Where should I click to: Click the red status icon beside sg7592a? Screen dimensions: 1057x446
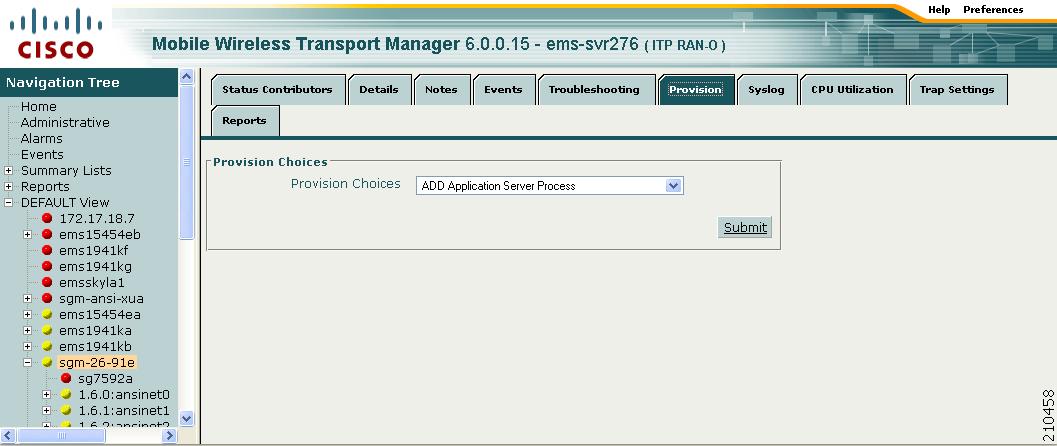click(x=66, y=379)
